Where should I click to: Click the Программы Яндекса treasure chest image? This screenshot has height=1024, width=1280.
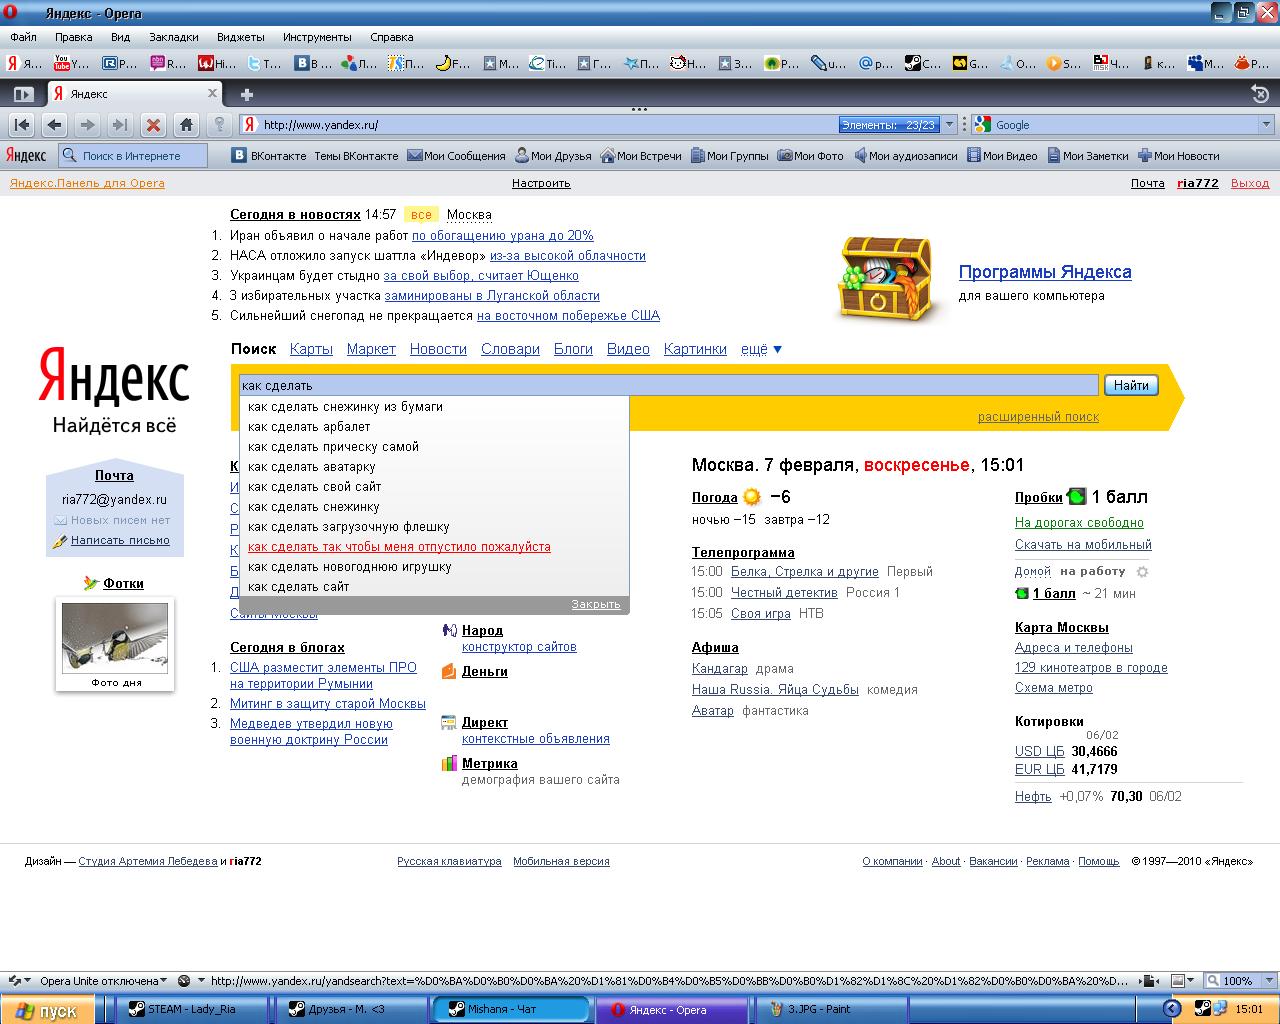point(888,279)
